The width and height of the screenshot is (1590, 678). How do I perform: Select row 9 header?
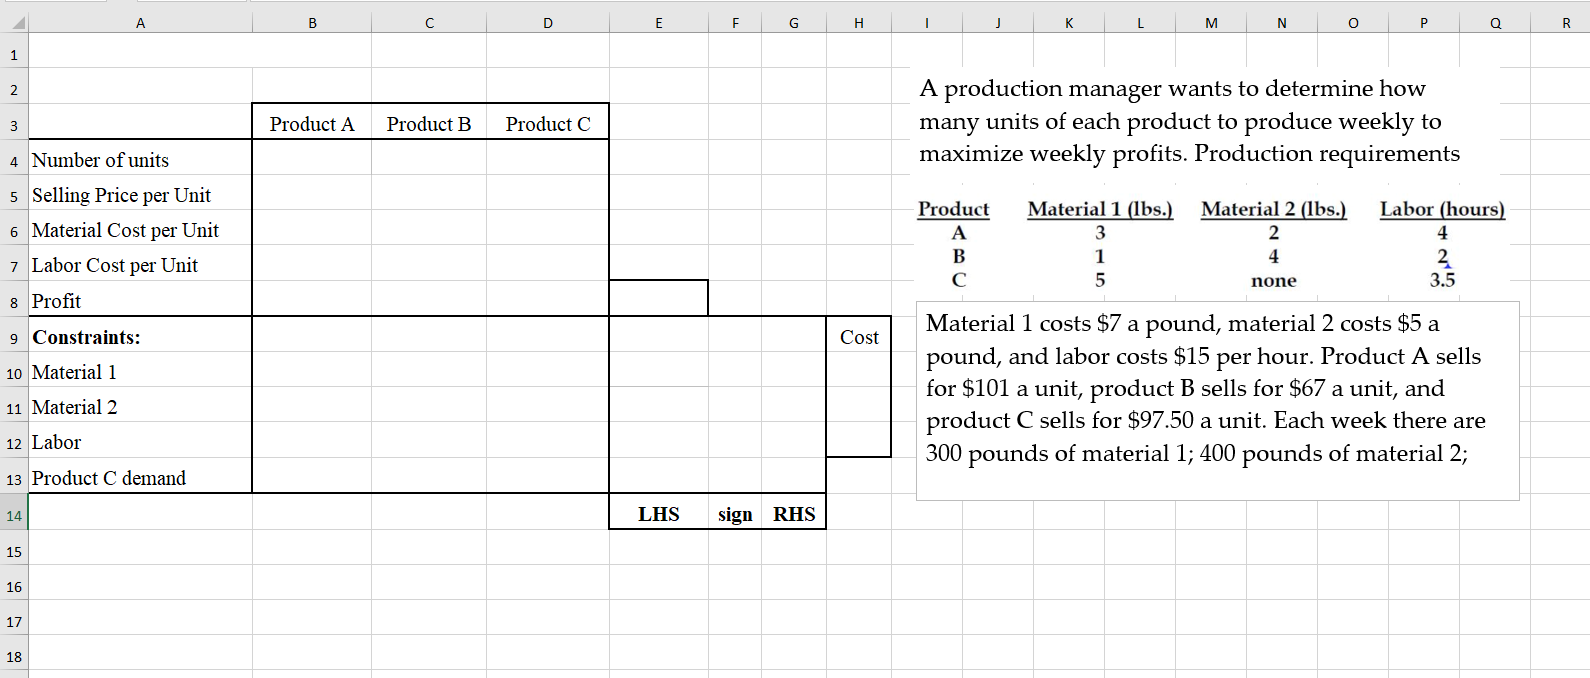[14, 338]
